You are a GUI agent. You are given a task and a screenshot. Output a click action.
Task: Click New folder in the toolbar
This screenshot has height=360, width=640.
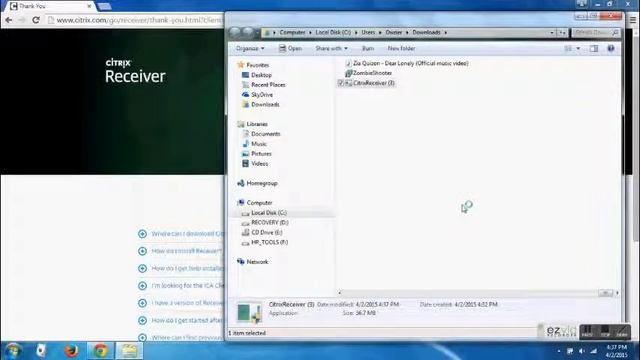(401, 49)
